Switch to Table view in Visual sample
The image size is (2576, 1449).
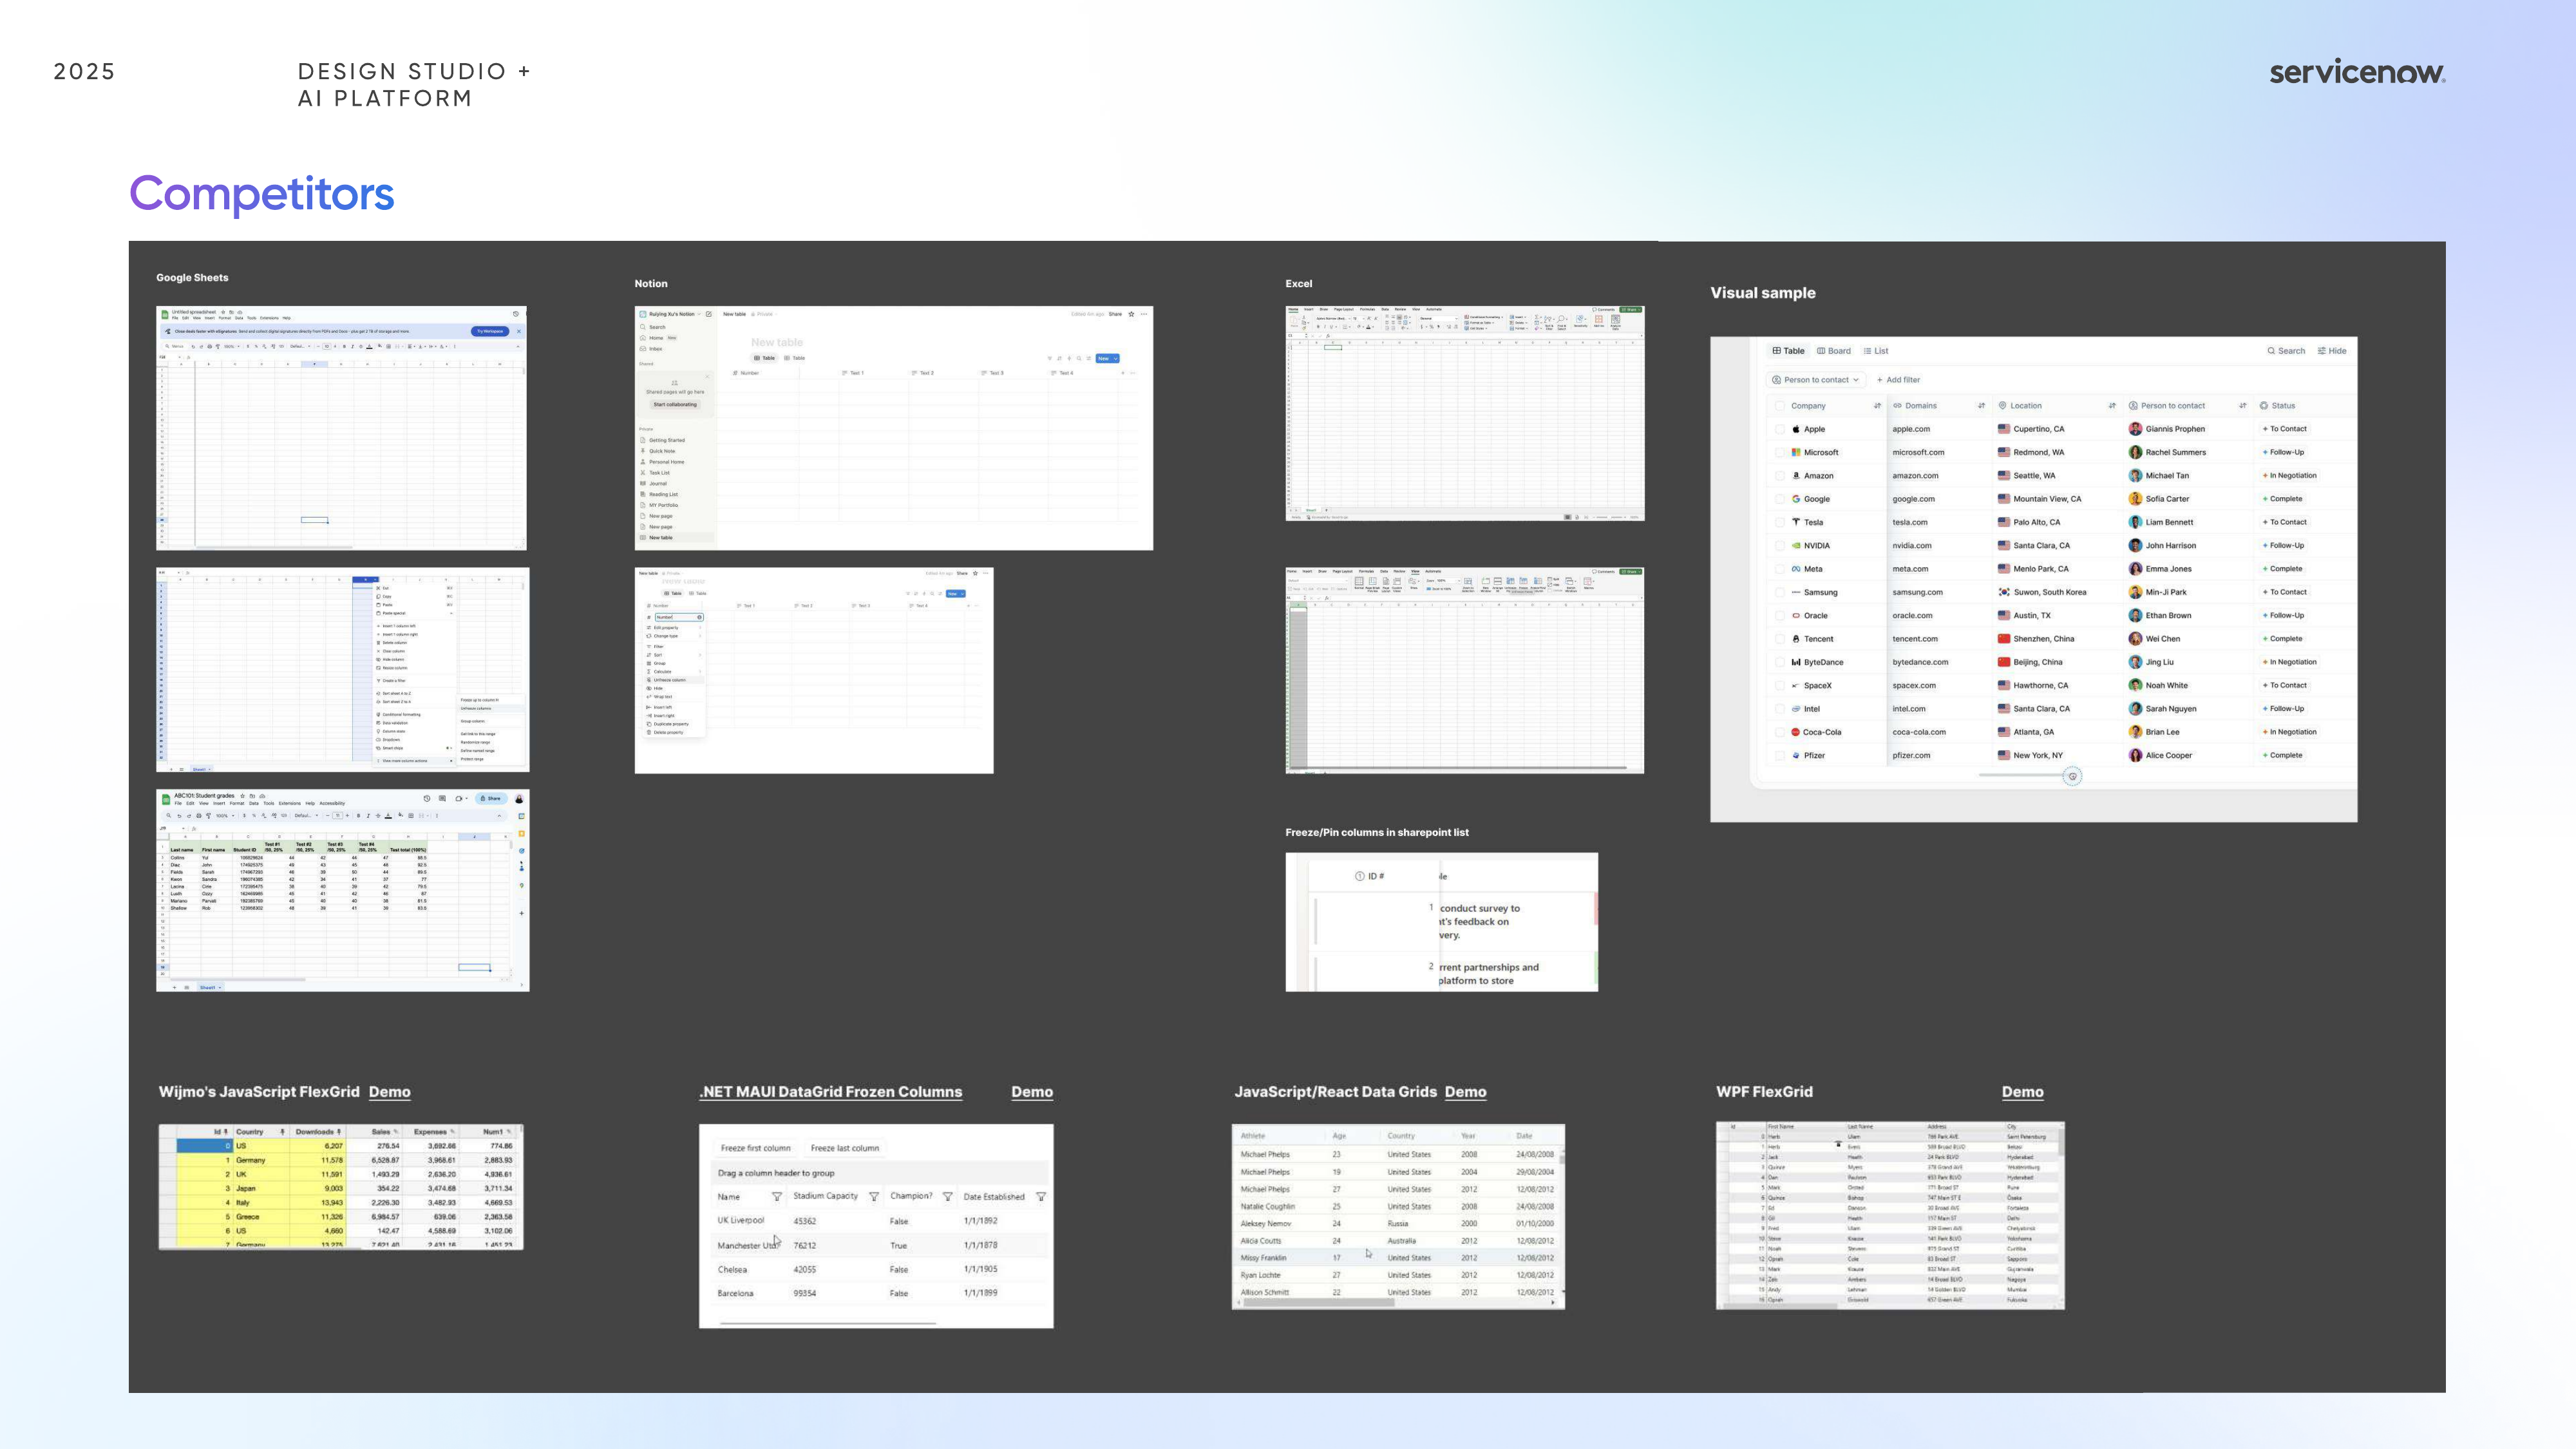point(1788,351)
